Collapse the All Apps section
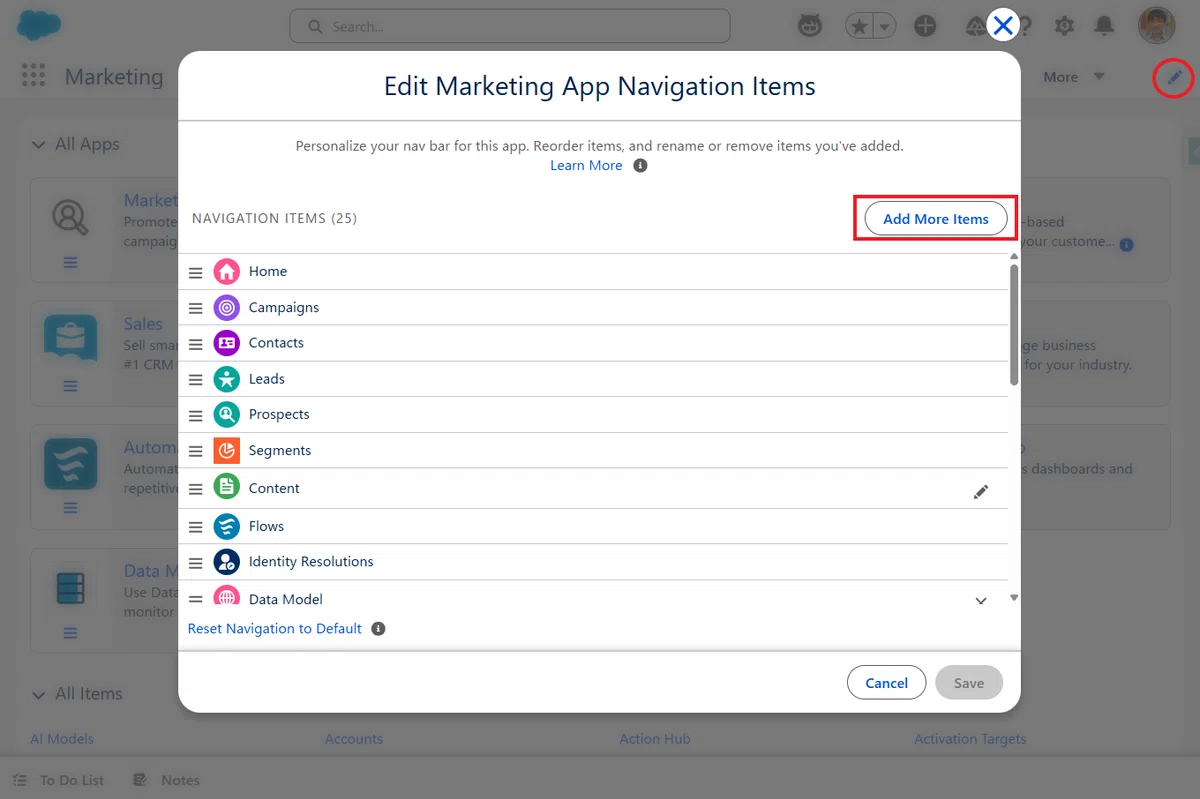Viewport: 1200px width, 799px height. (x=38, y=145)
